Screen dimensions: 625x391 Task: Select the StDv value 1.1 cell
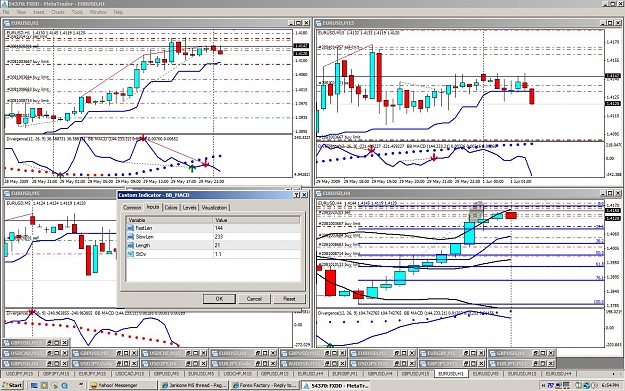256,254
